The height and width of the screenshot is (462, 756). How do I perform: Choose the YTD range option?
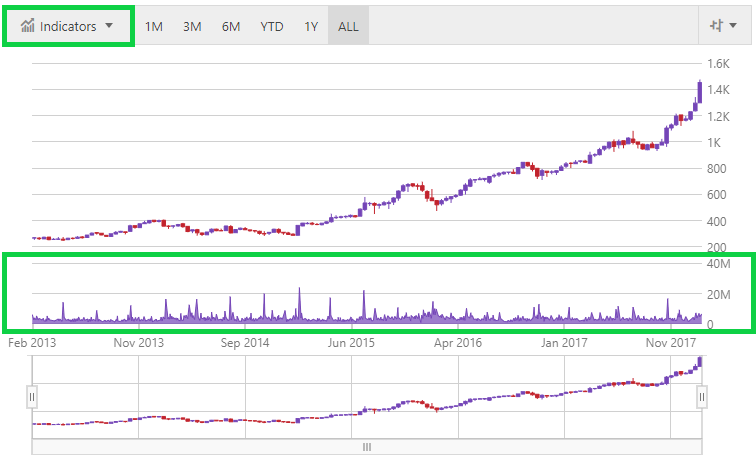click(271, 26)
